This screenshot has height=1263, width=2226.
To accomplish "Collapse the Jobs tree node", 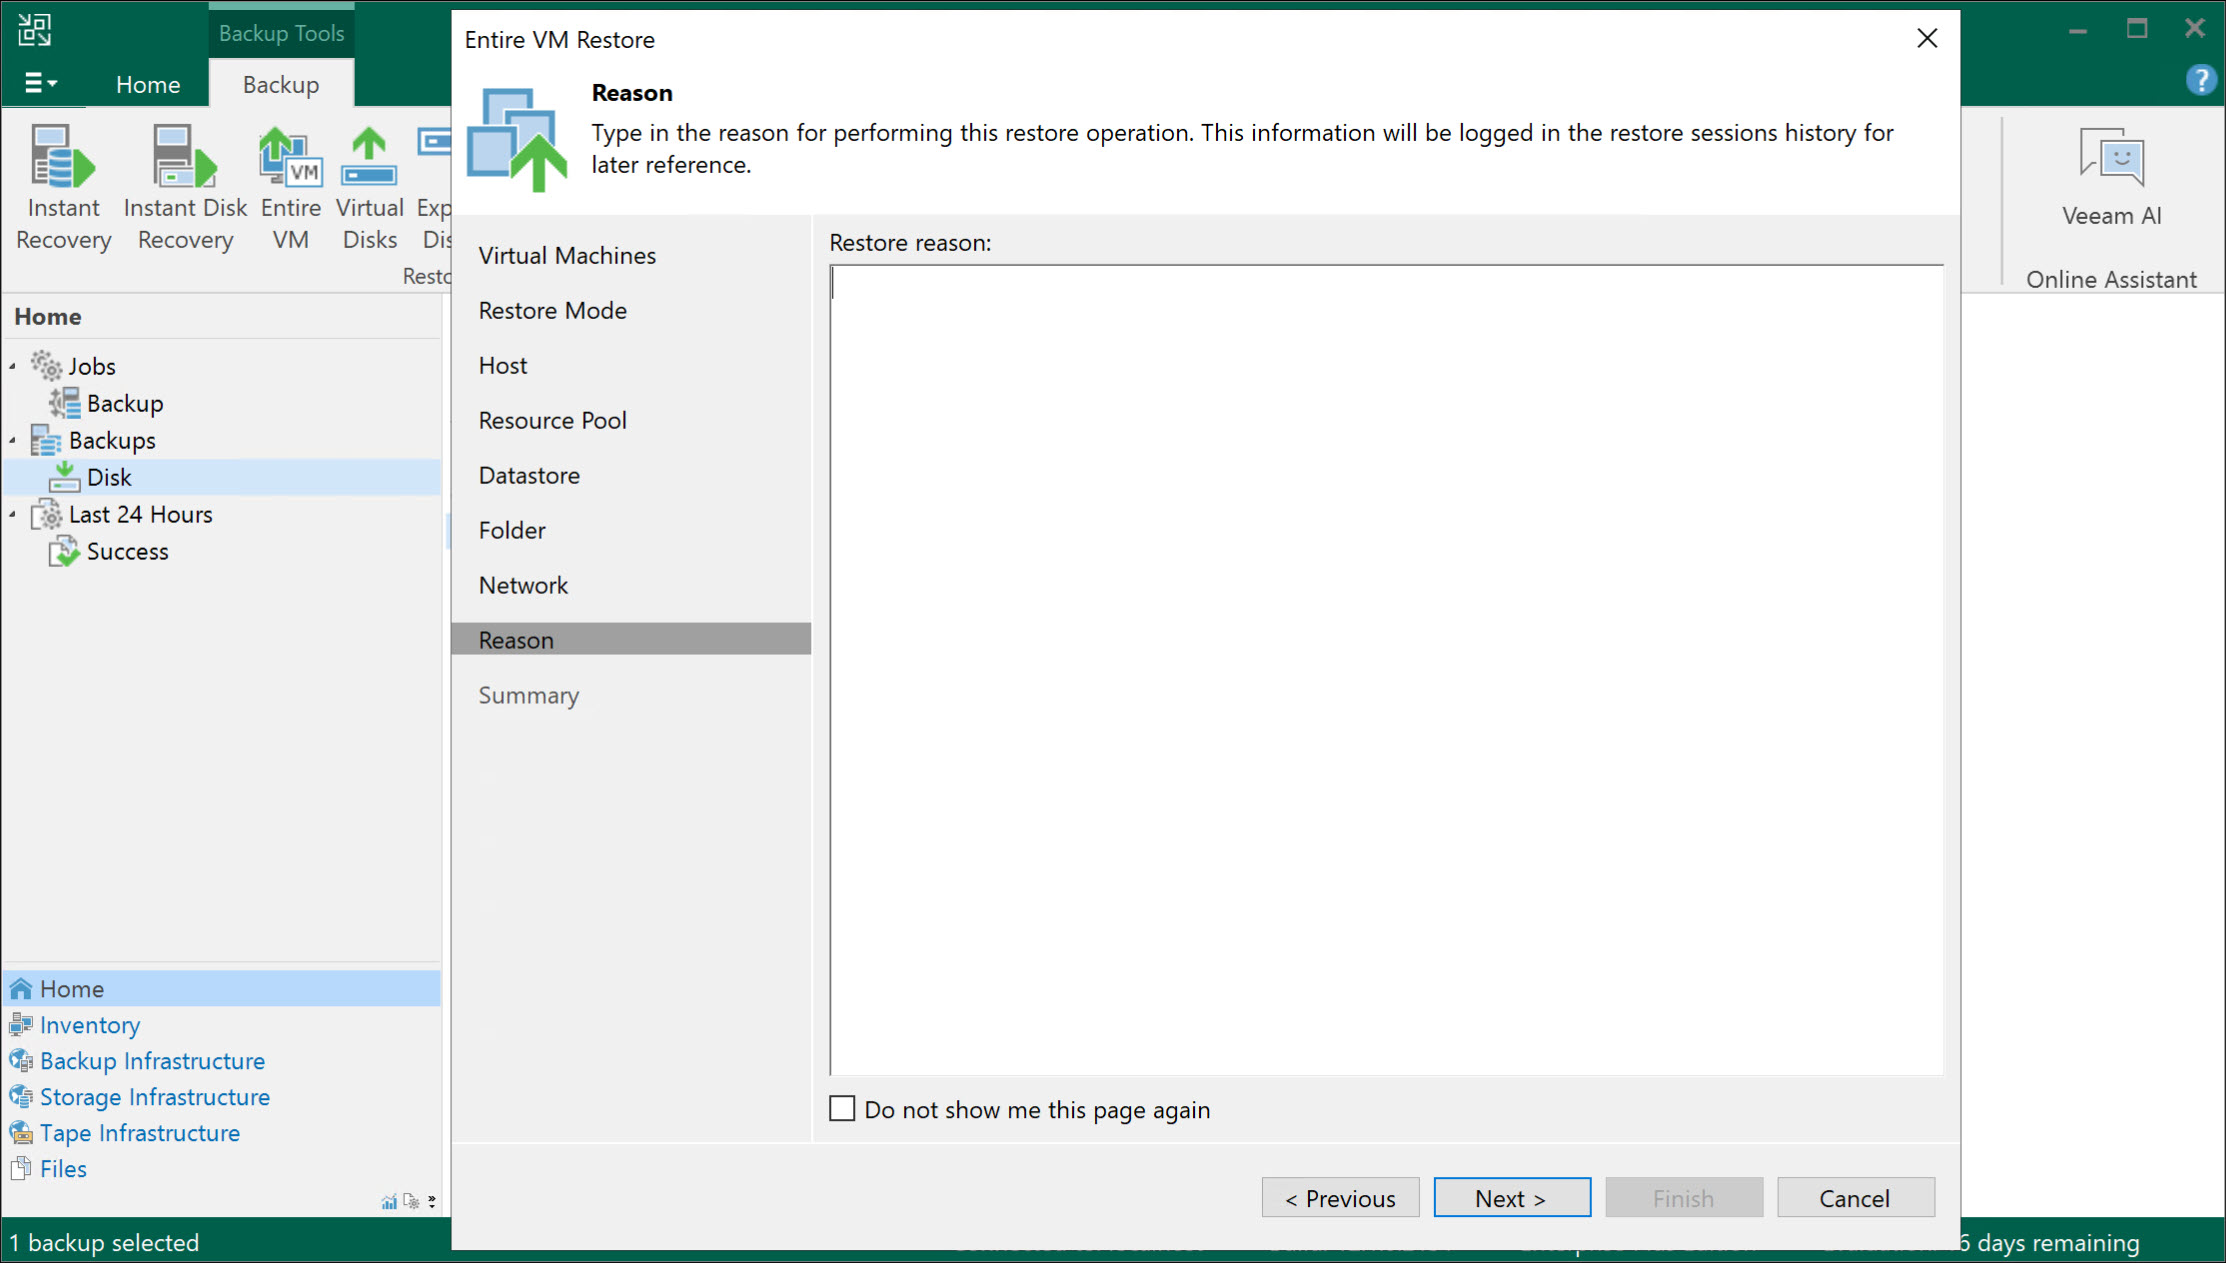I will [x=13, y=367].
